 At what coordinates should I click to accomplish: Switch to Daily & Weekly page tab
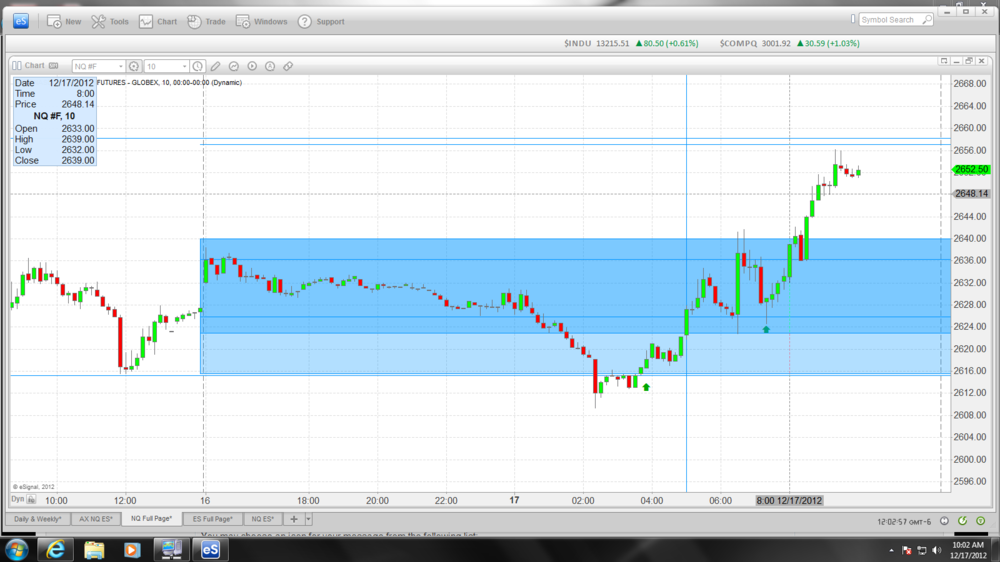[38, 519]
